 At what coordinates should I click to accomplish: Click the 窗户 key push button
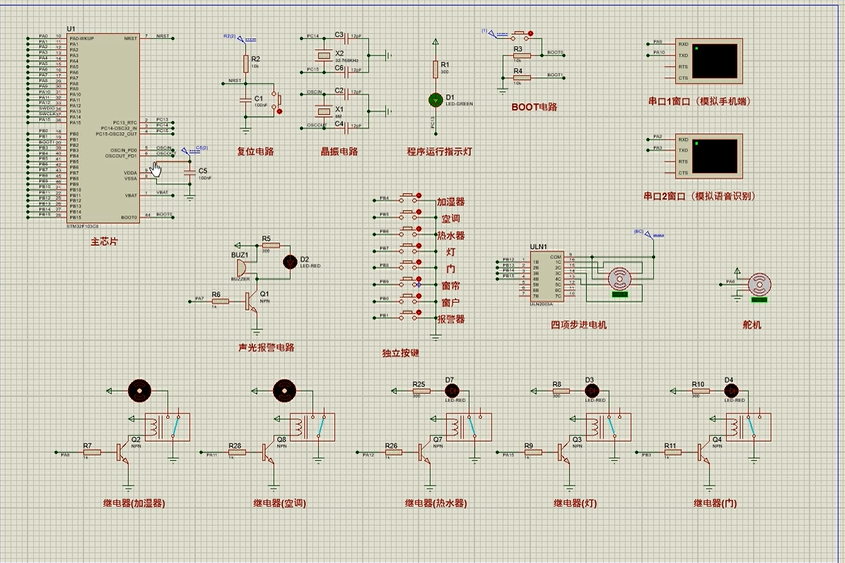pos(410,298)
